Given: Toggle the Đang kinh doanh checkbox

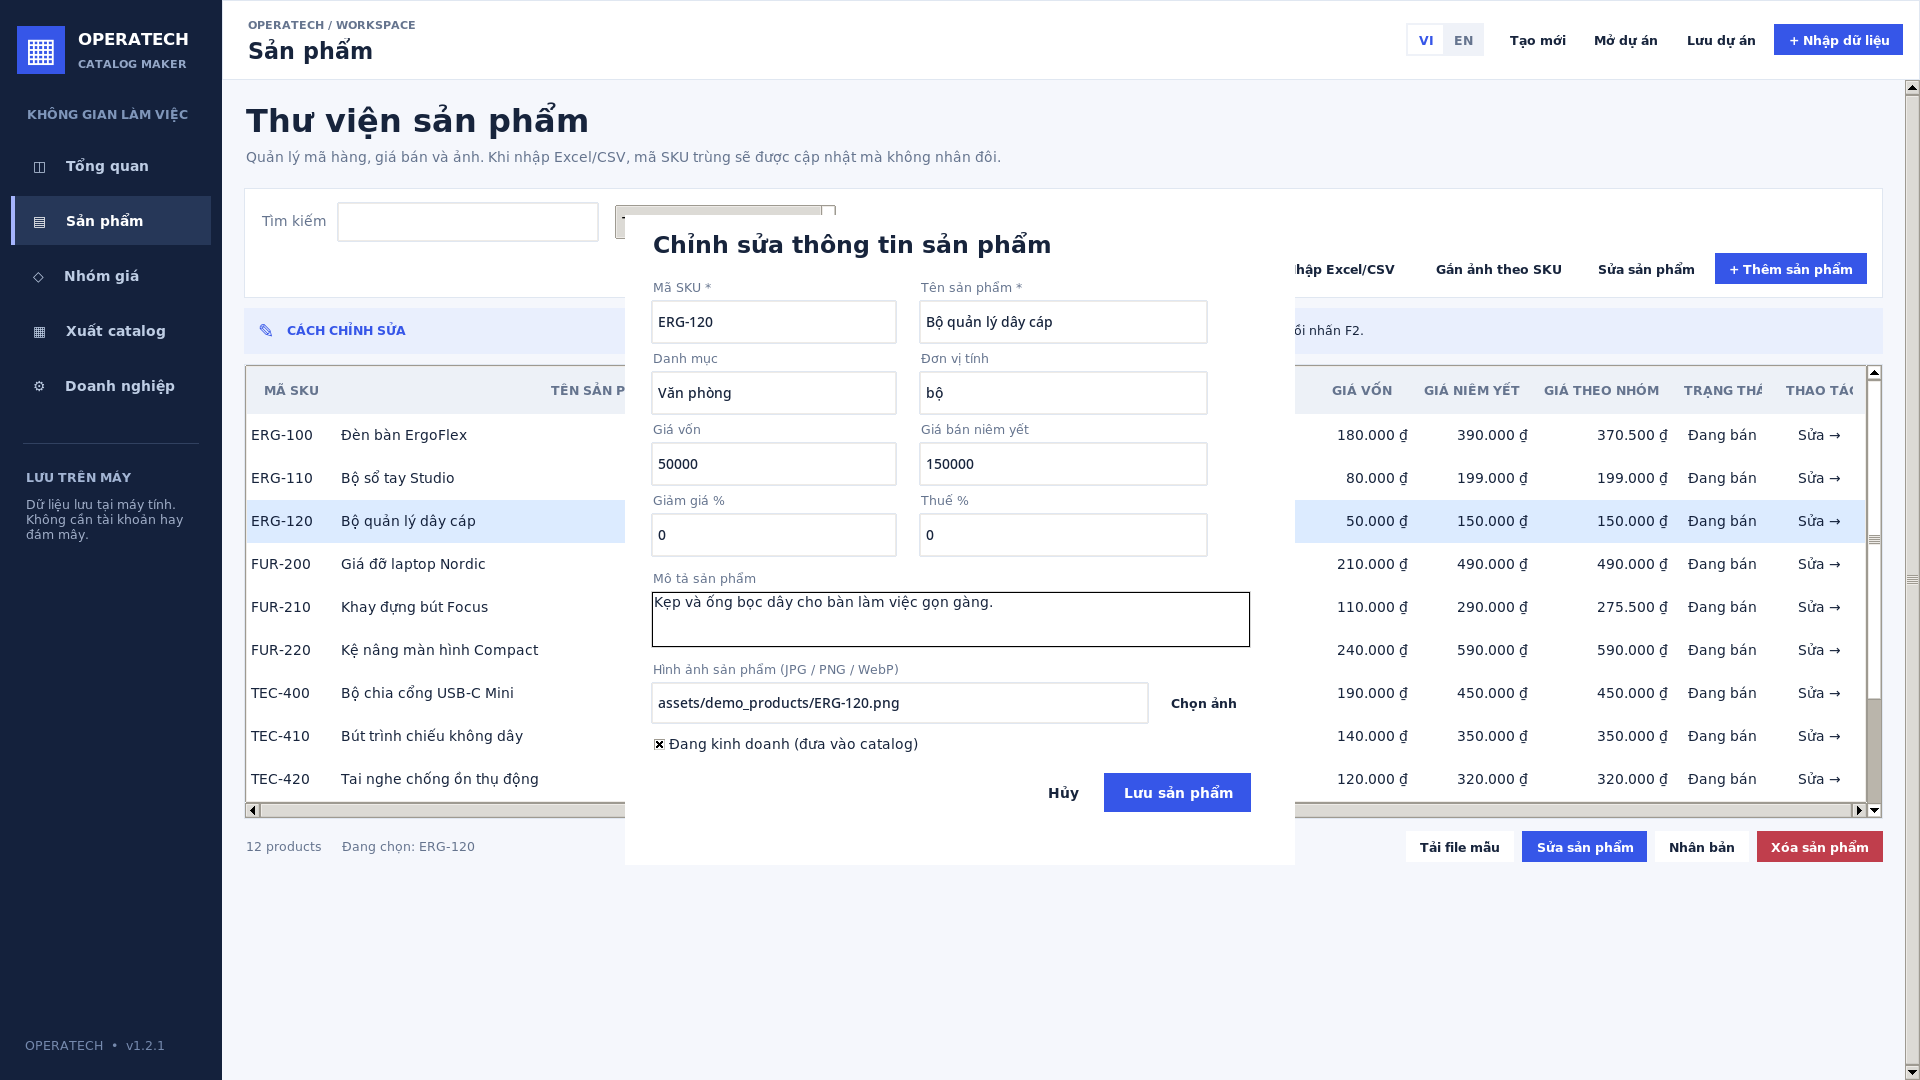Looking at the screenshot, I should [x=659, y=744].
